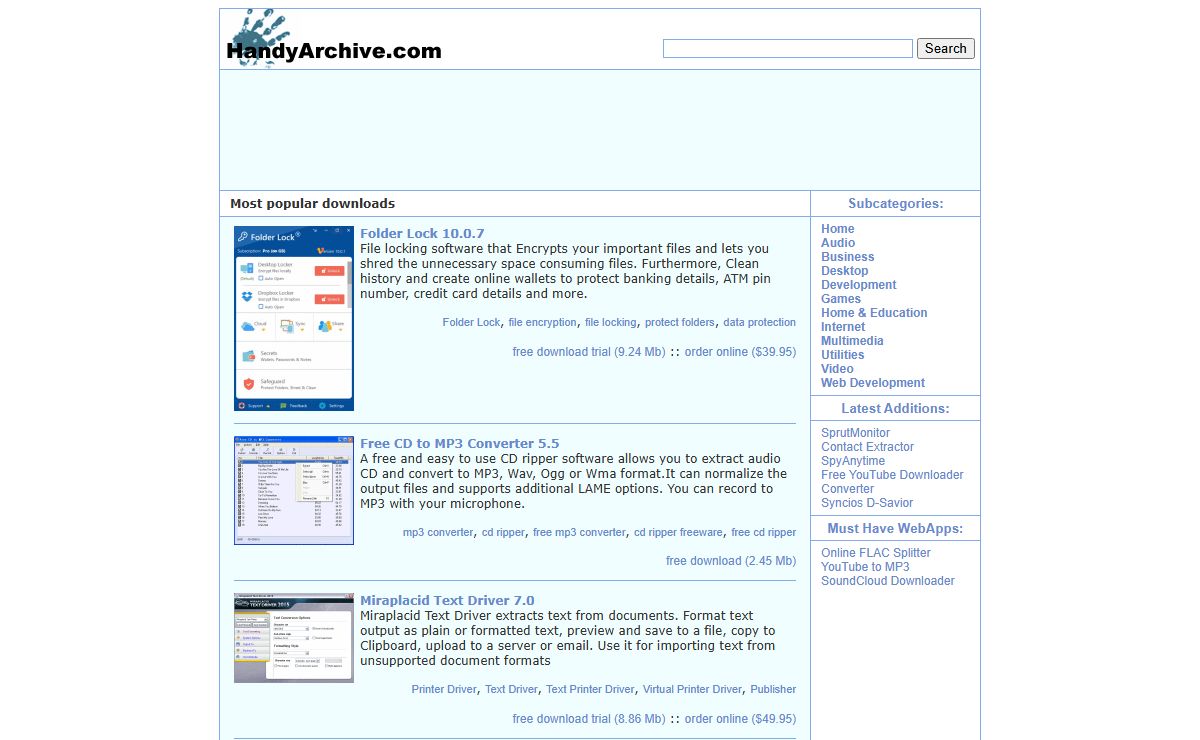
Task: Click the cd ripper tag
Action: (x=503, y=532)
